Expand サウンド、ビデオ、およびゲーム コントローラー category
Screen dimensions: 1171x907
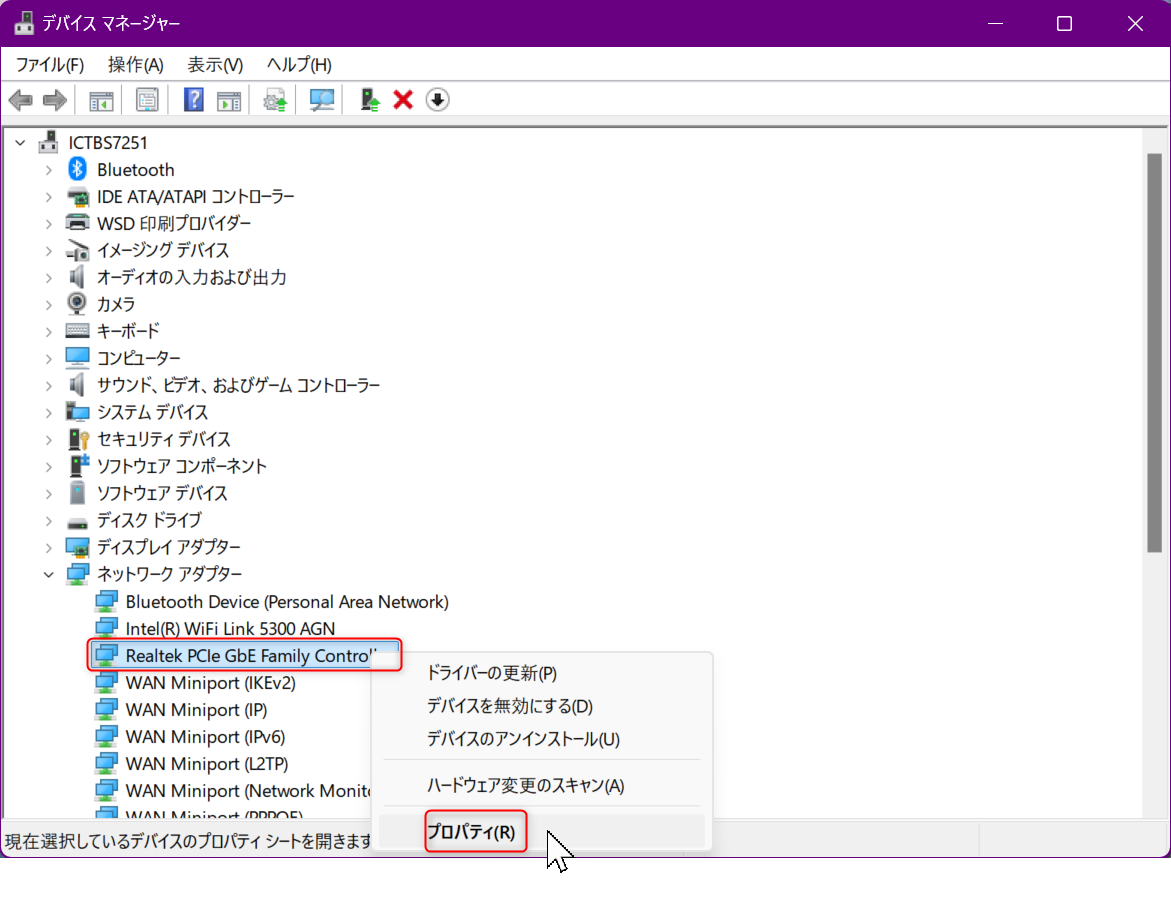(49, 386)
